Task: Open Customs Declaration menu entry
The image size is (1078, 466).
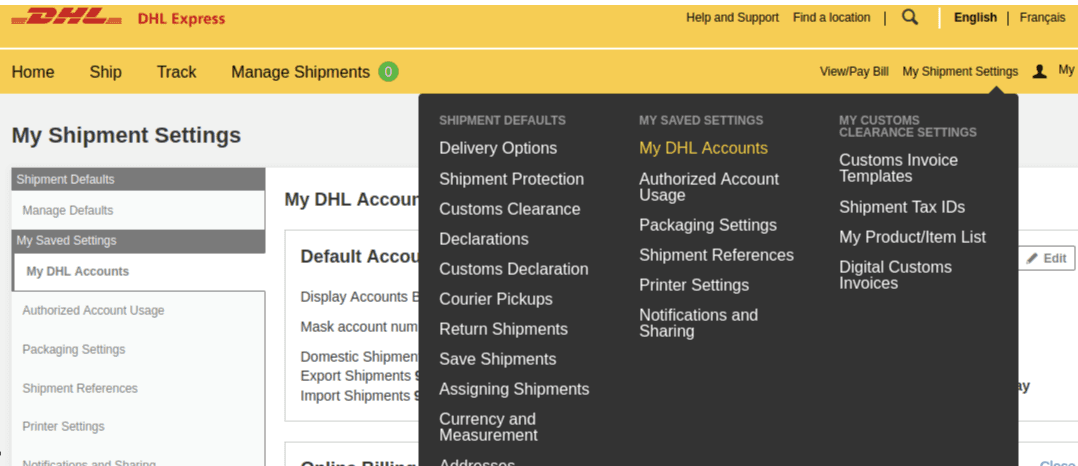Action: [514, 269]
